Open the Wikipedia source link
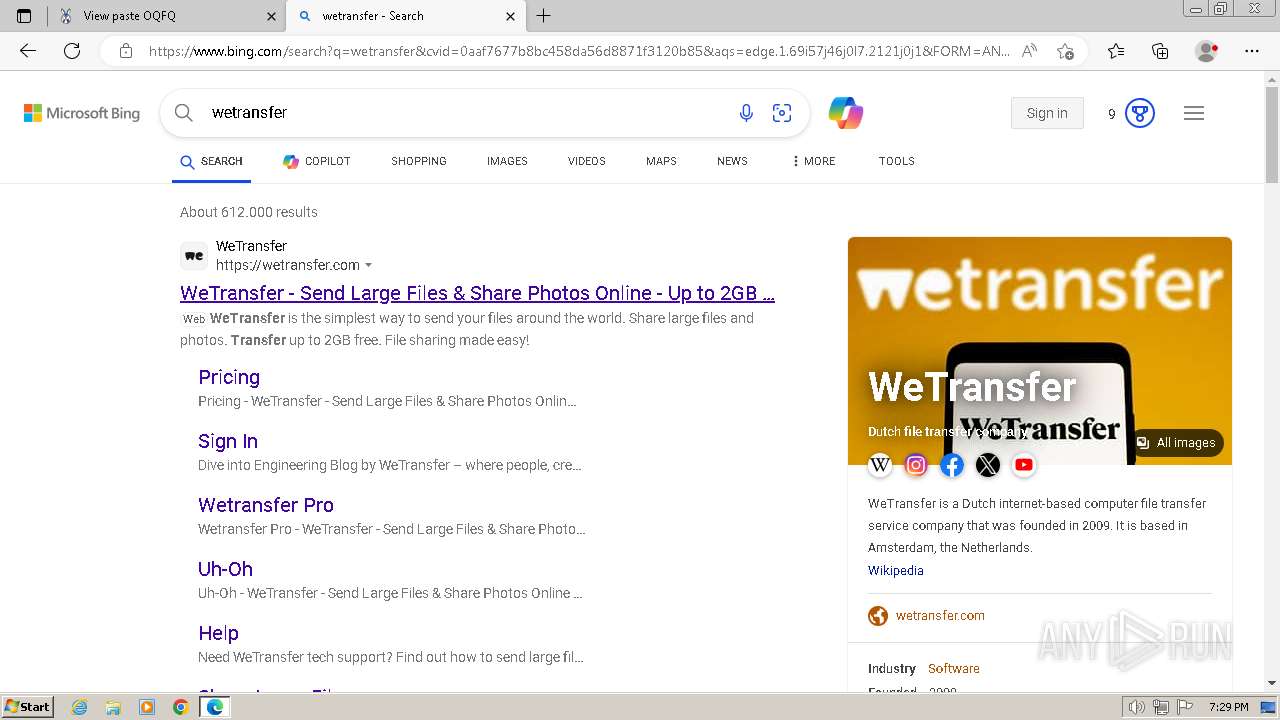Image resolution: width=1280 pixels, height=720 pixels. (x=896, y=571)
